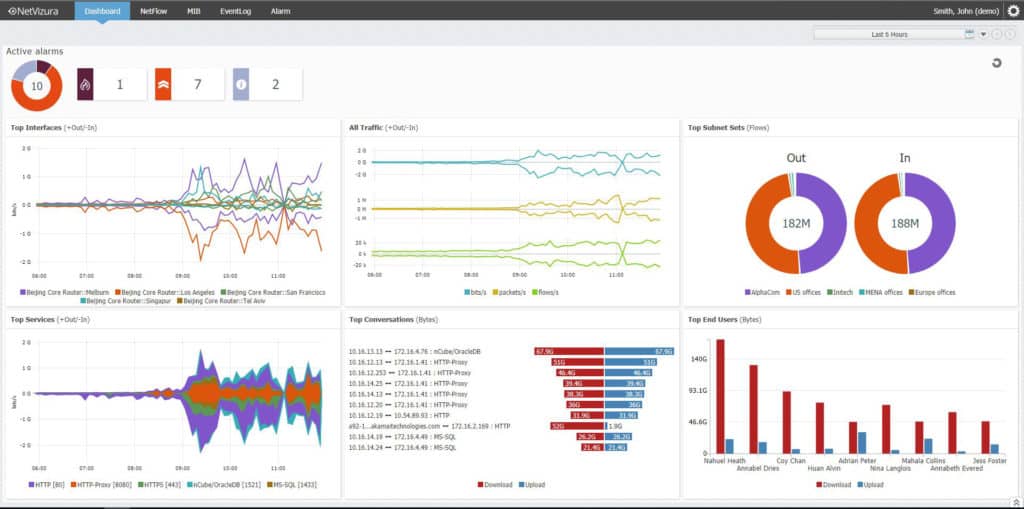Toggle the Europe offices legend entry
This screenshot has height=509, width=1024.
932,293
